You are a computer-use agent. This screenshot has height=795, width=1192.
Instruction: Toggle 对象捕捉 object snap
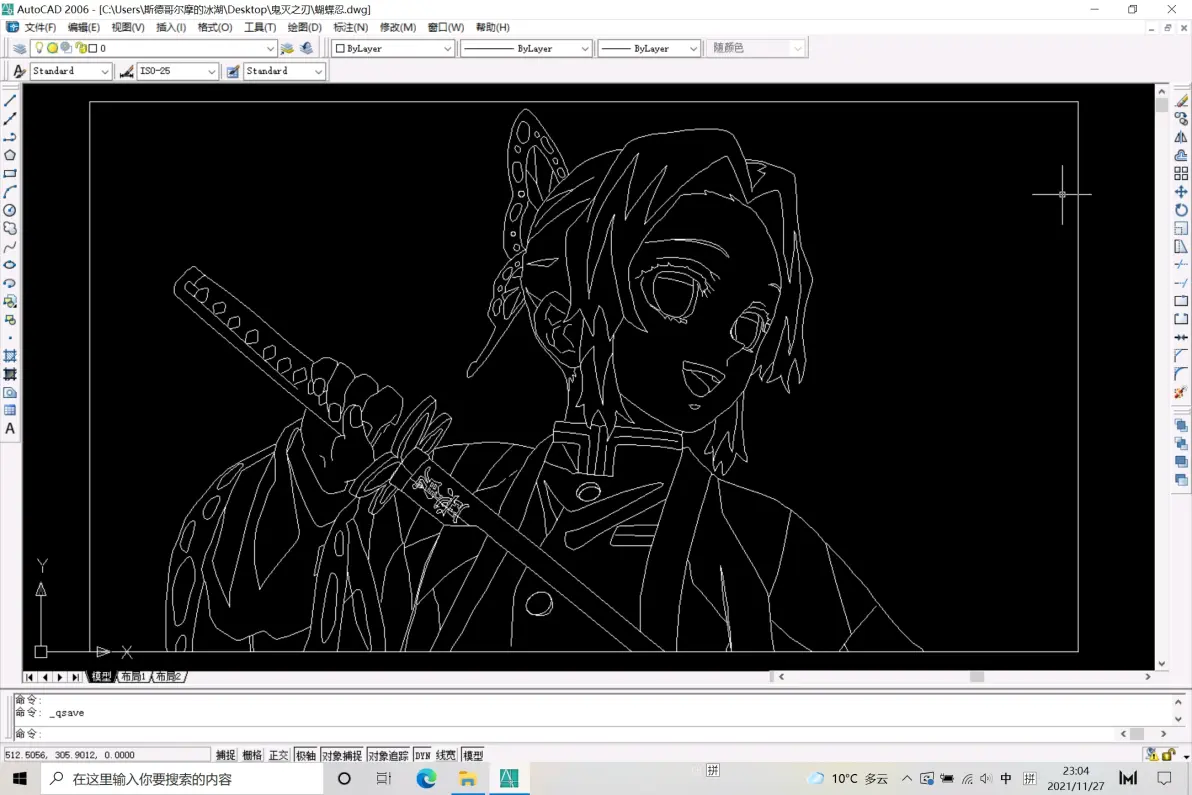342,755
